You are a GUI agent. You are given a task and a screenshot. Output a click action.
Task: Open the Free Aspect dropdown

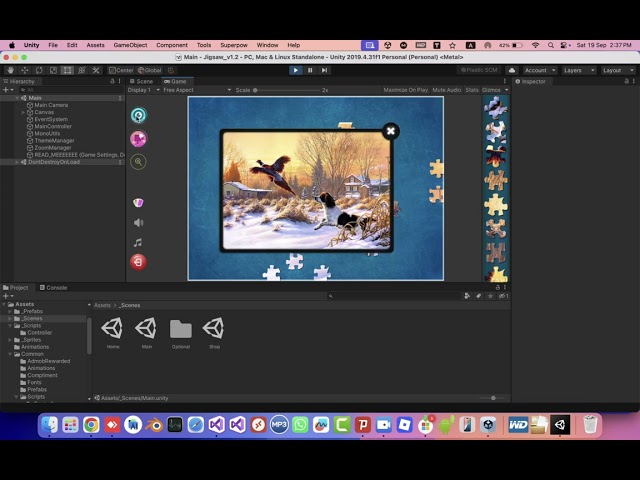197,90
